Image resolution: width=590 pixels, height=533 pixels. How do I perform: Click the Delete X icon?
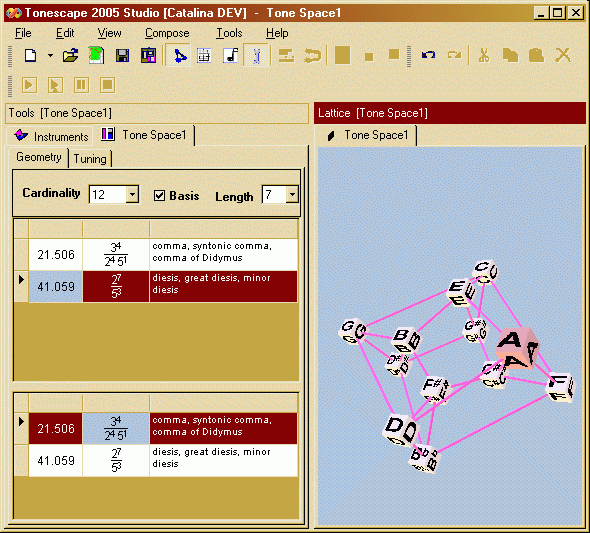563,55
